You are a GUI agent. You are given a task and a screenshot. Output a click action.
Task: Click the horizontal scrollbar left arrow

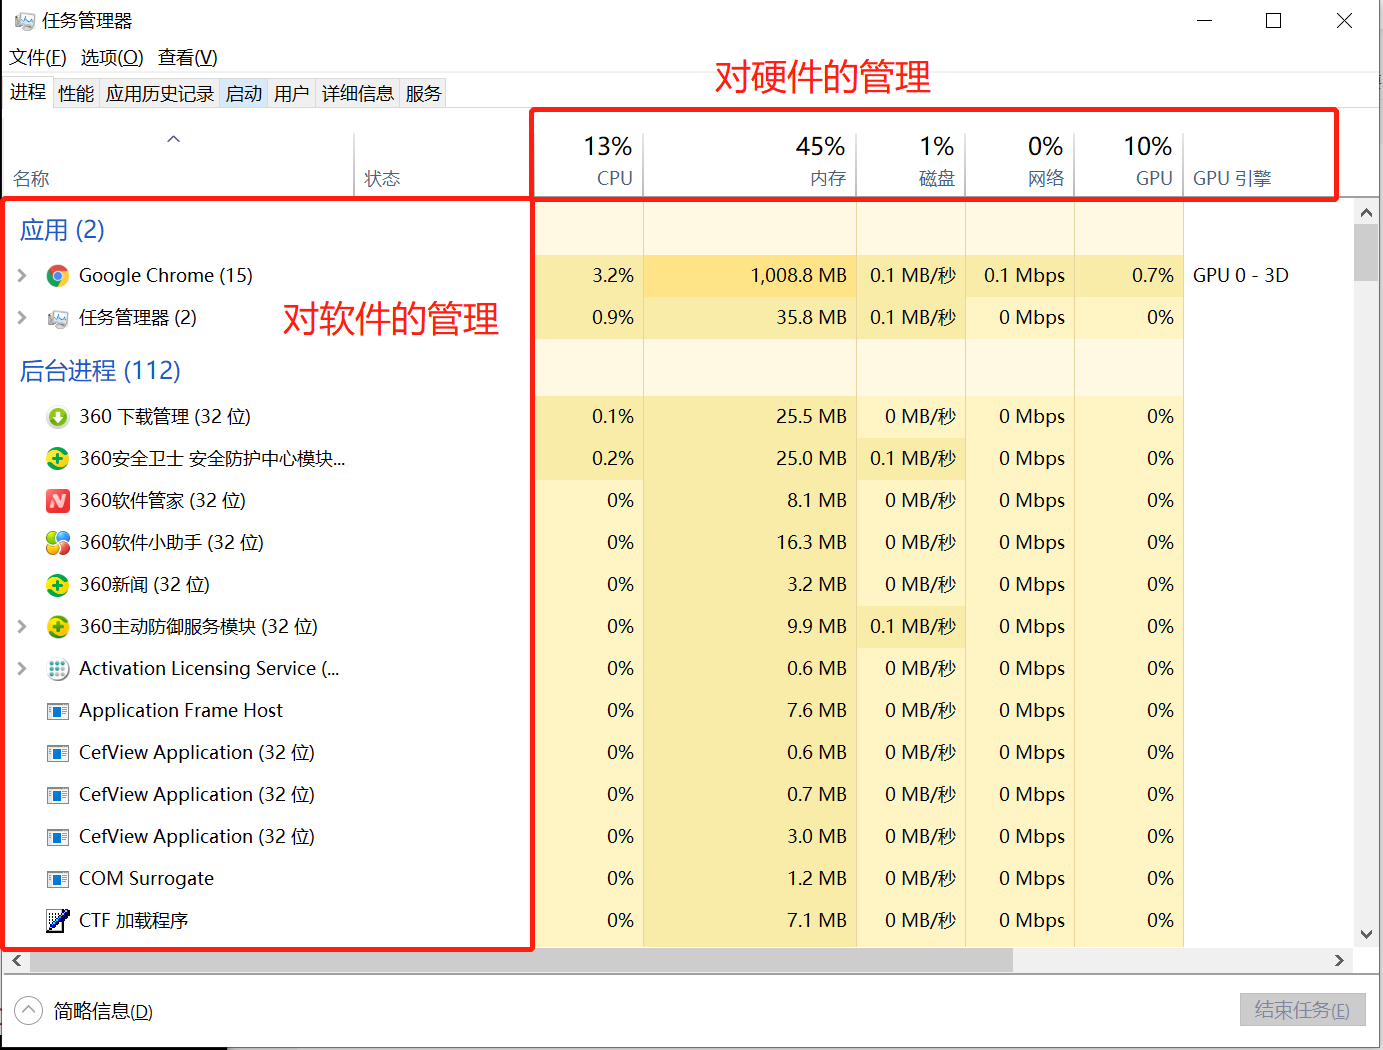click(16, 960)
